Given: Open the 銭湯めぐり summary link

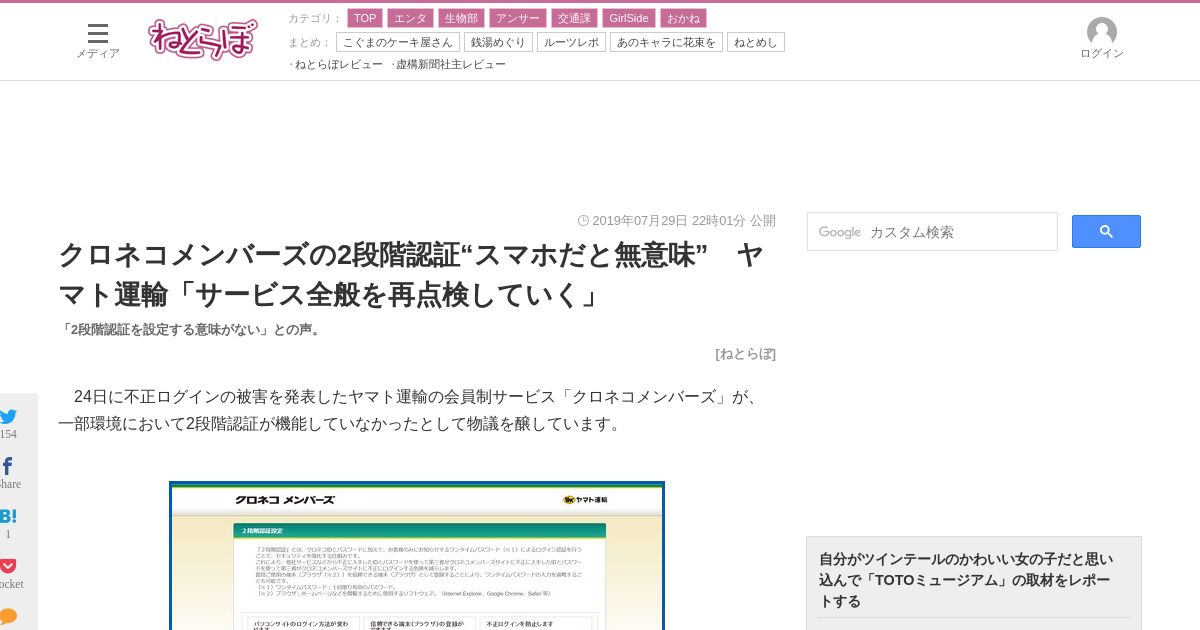Looking at the screenshot, I should tap(498, 42).
